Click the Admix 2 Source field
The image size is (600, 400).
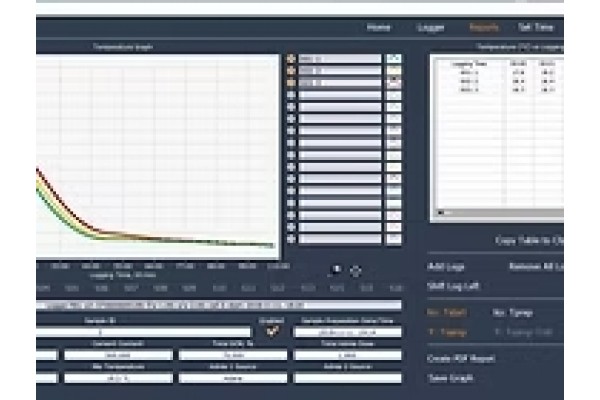(347, 378)
